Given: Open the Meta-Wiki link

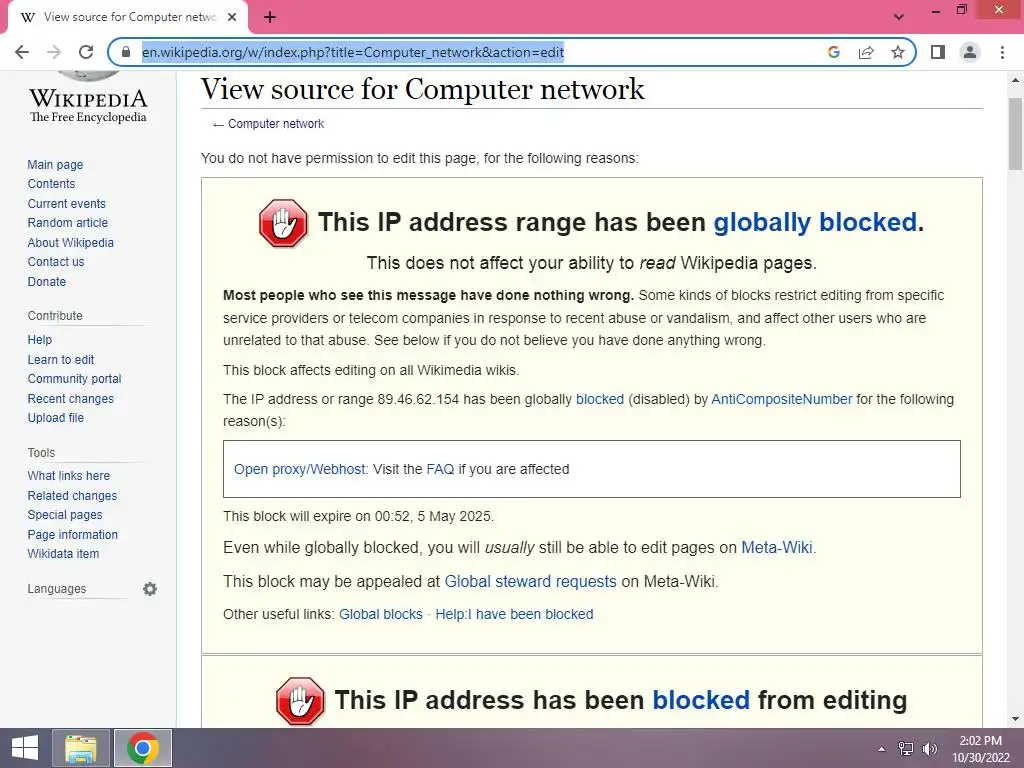Looking at the screenshot, I should point(777,547).
